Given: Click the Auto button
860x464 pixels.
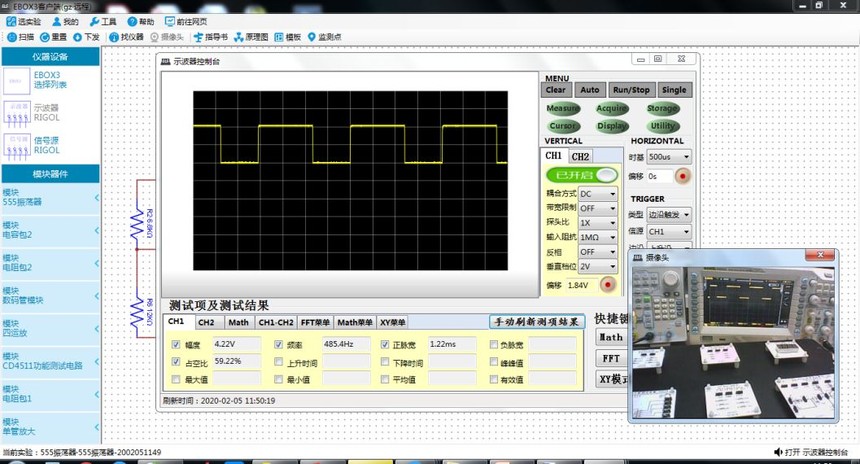Looking at the screenshot, I should point(590,90).
